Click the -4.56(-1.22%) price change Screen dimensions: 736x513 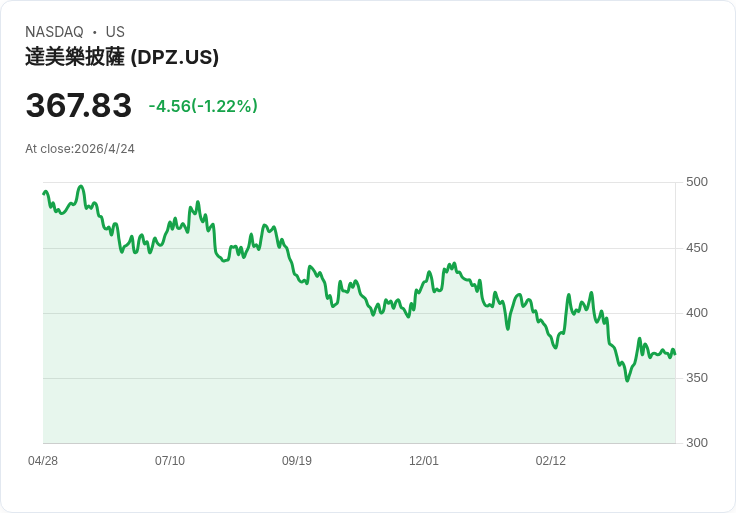(x=203, y=106)
